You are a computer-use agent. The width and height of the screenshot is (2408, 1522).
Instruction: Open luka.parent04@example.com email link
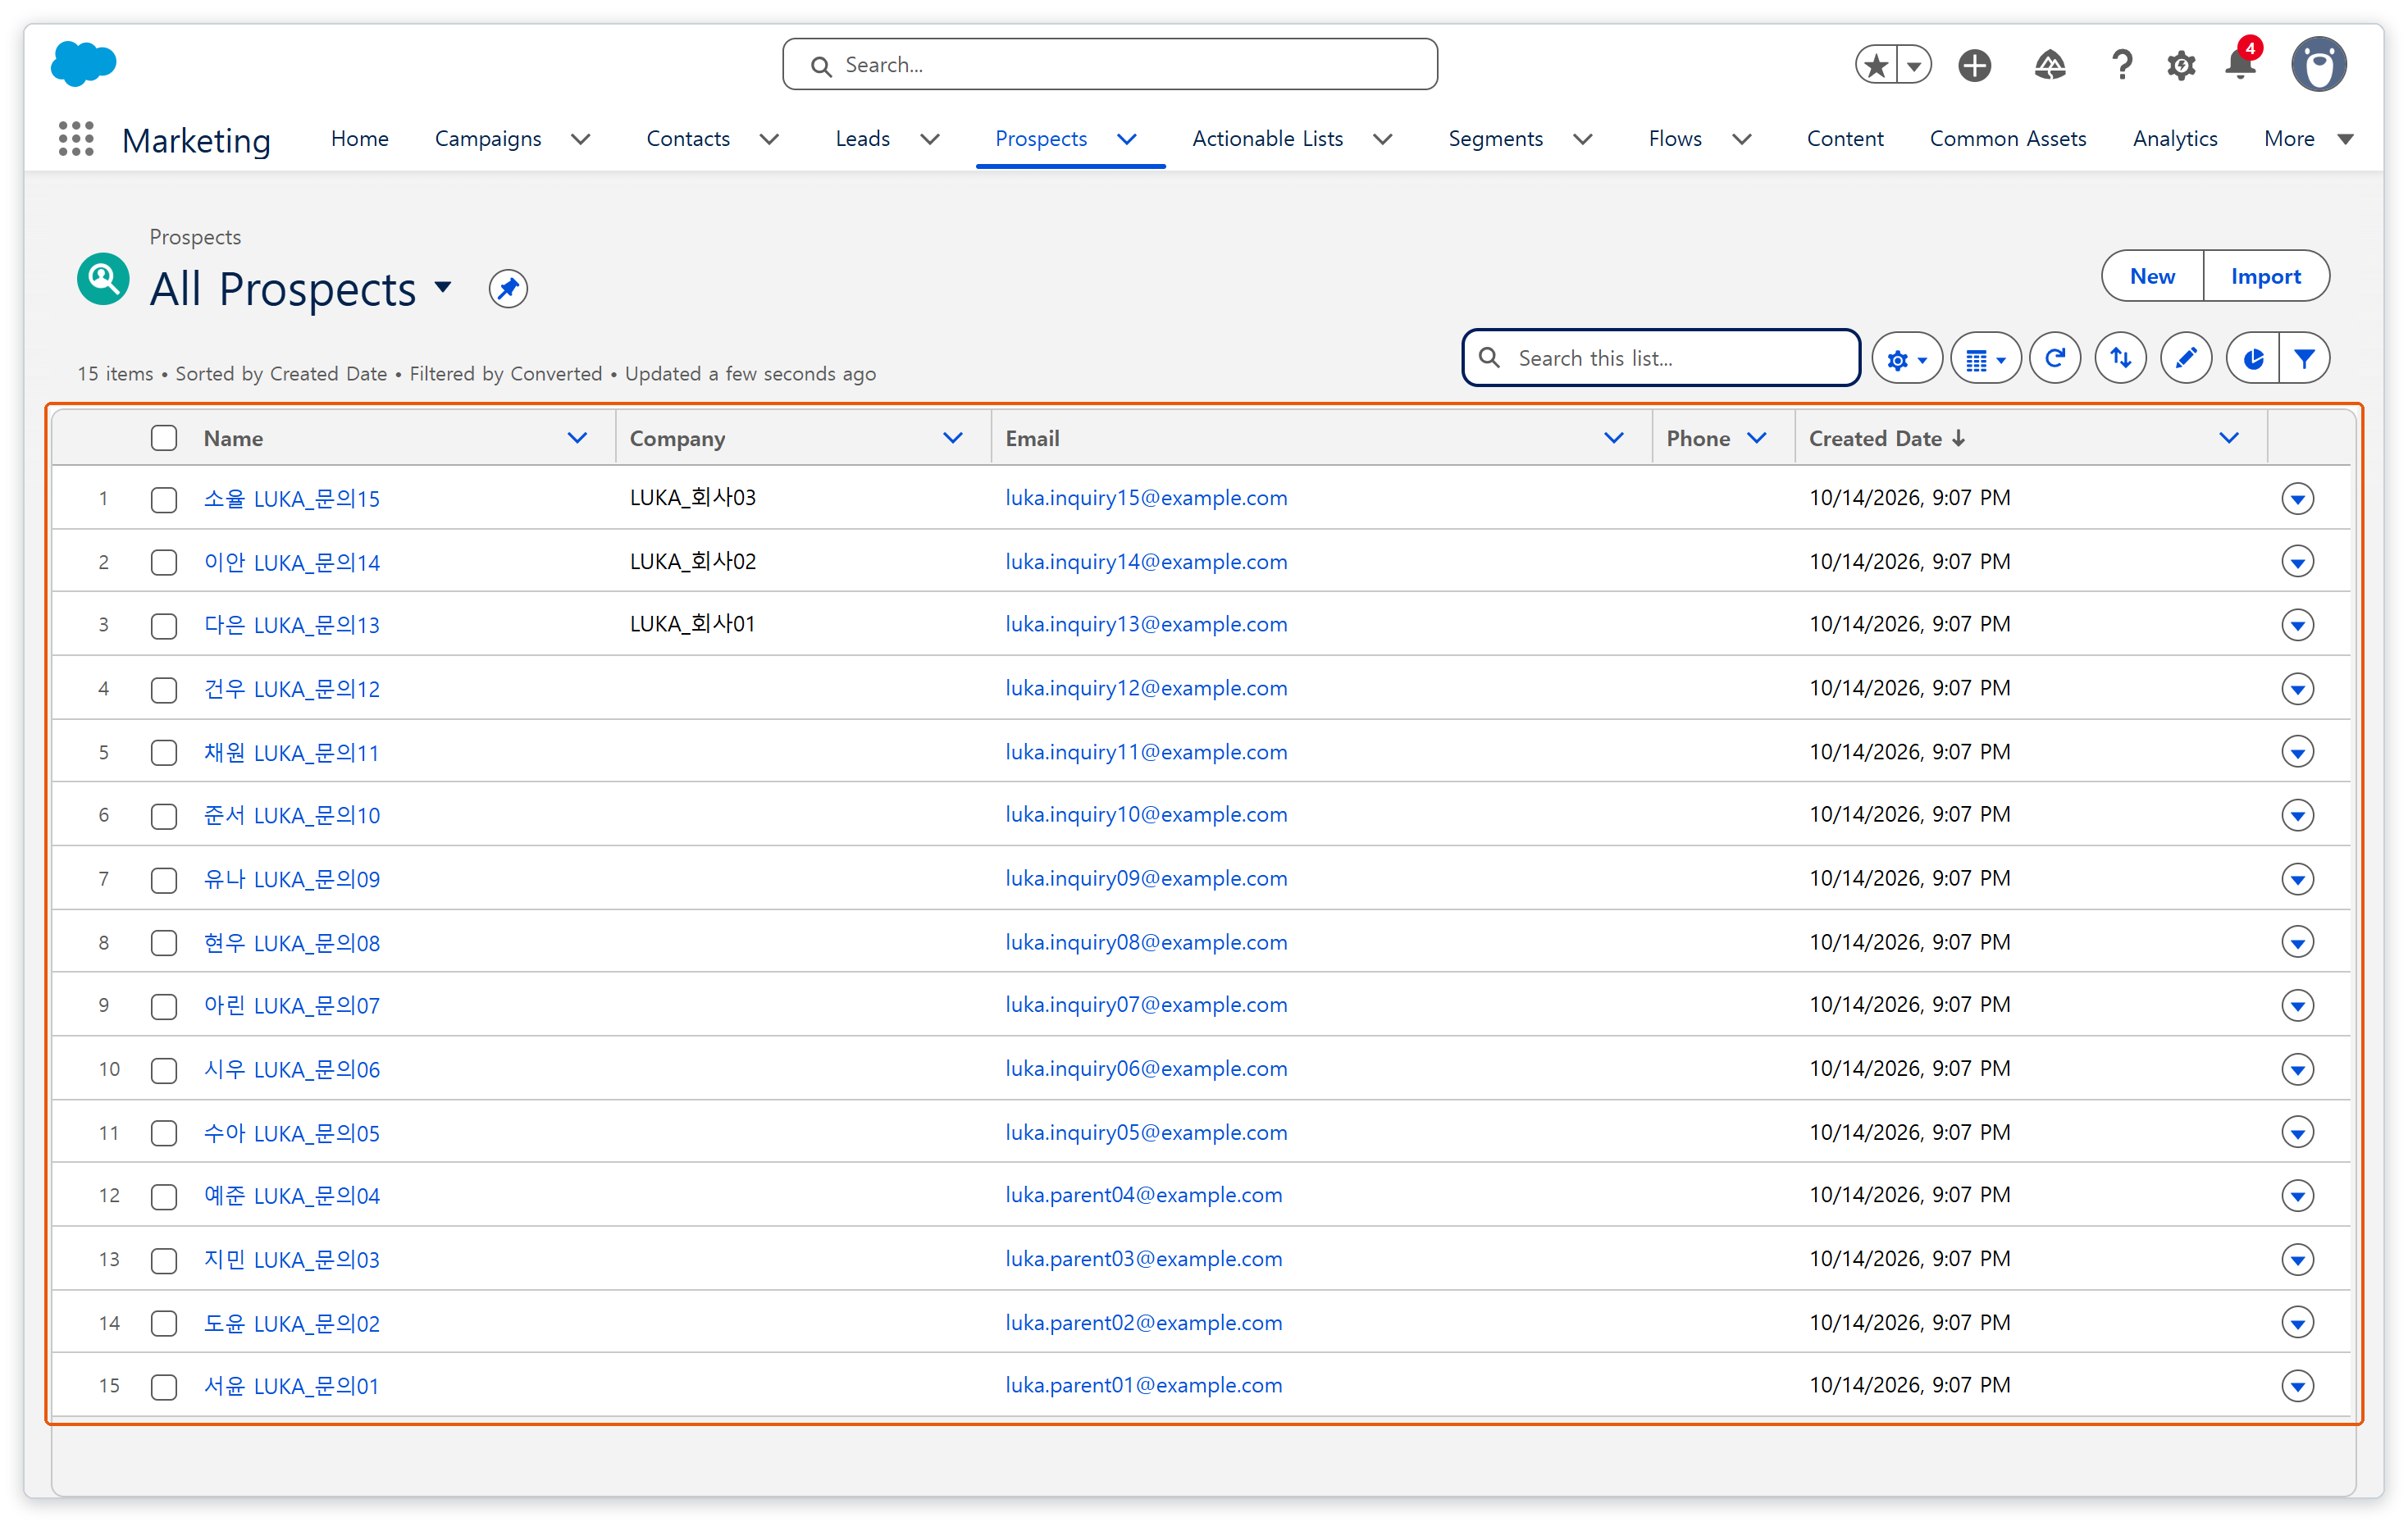coord(1144,1195)
